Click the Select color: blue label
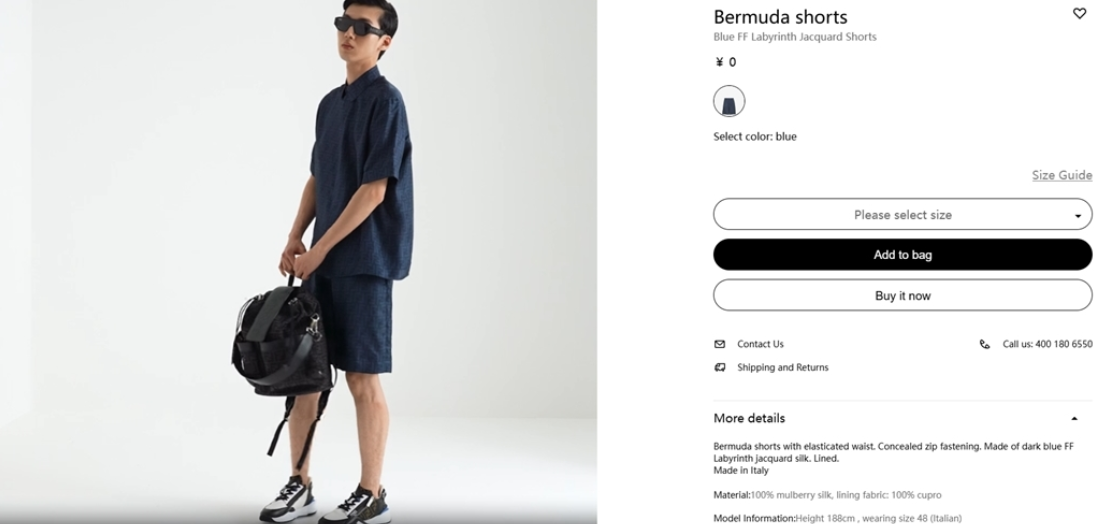 (755, 136)
